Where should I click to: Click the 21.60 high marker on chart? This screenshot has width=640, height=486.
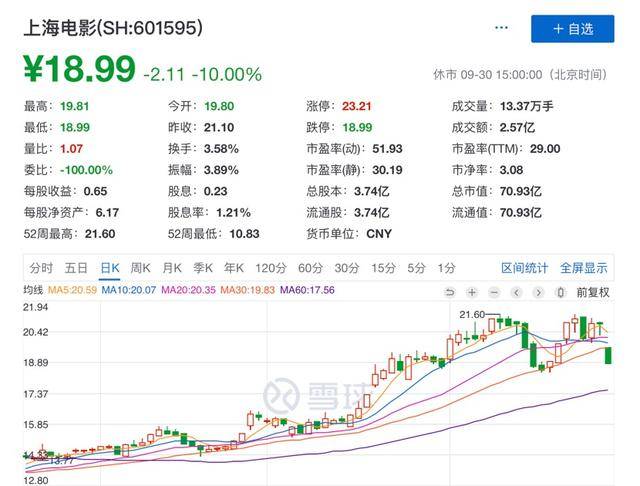pyautogui.click(x=472, y=315)
